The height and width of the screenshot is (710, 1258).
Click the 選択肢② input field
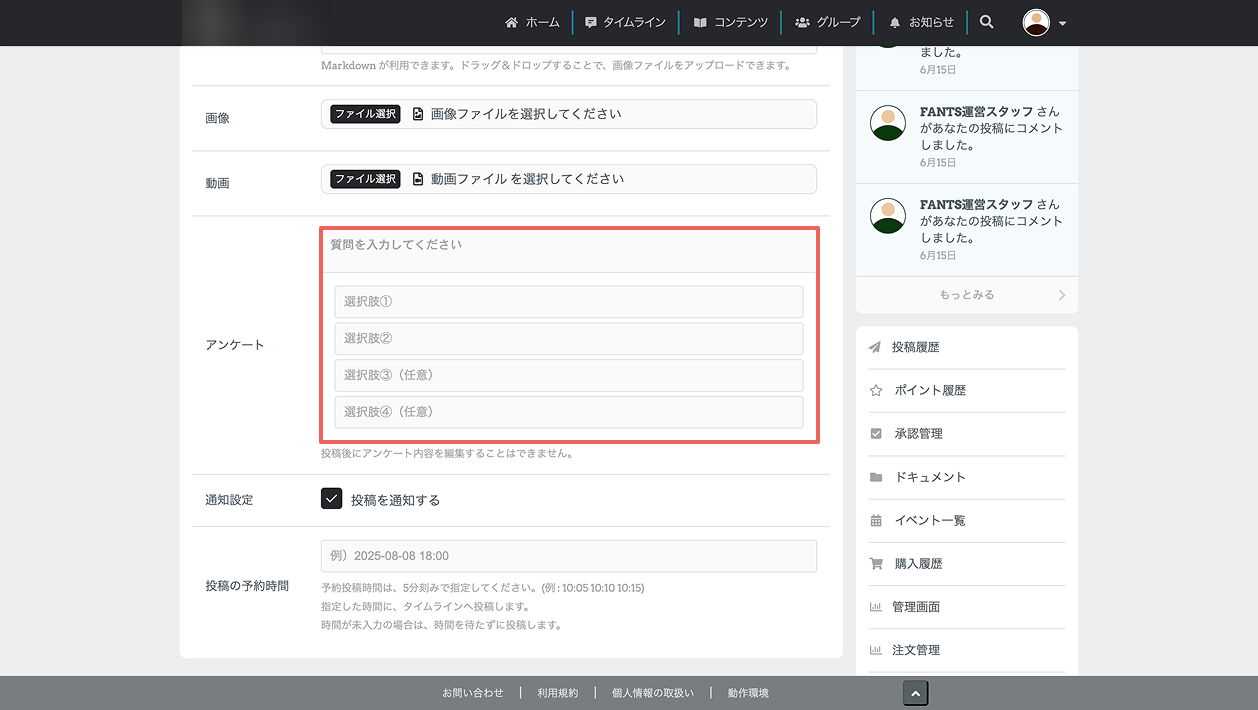pos(569,338)
